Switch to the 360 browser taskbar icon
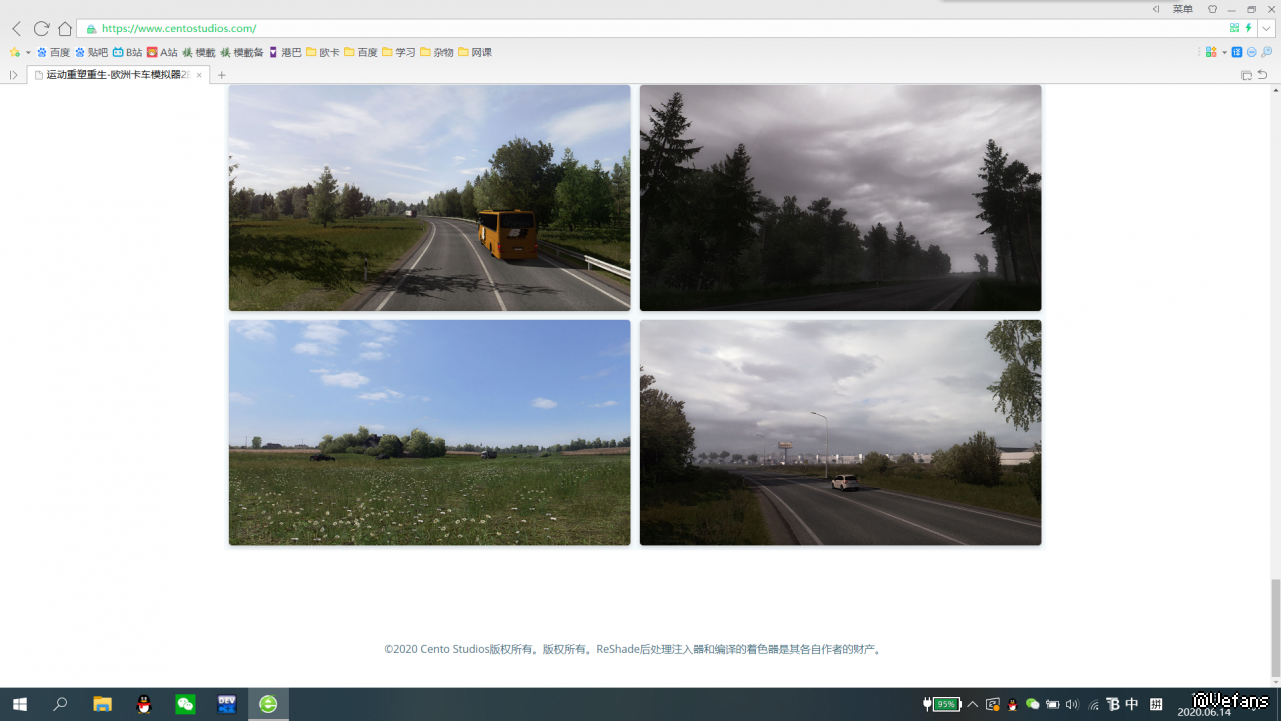 (x=268, y=704)
